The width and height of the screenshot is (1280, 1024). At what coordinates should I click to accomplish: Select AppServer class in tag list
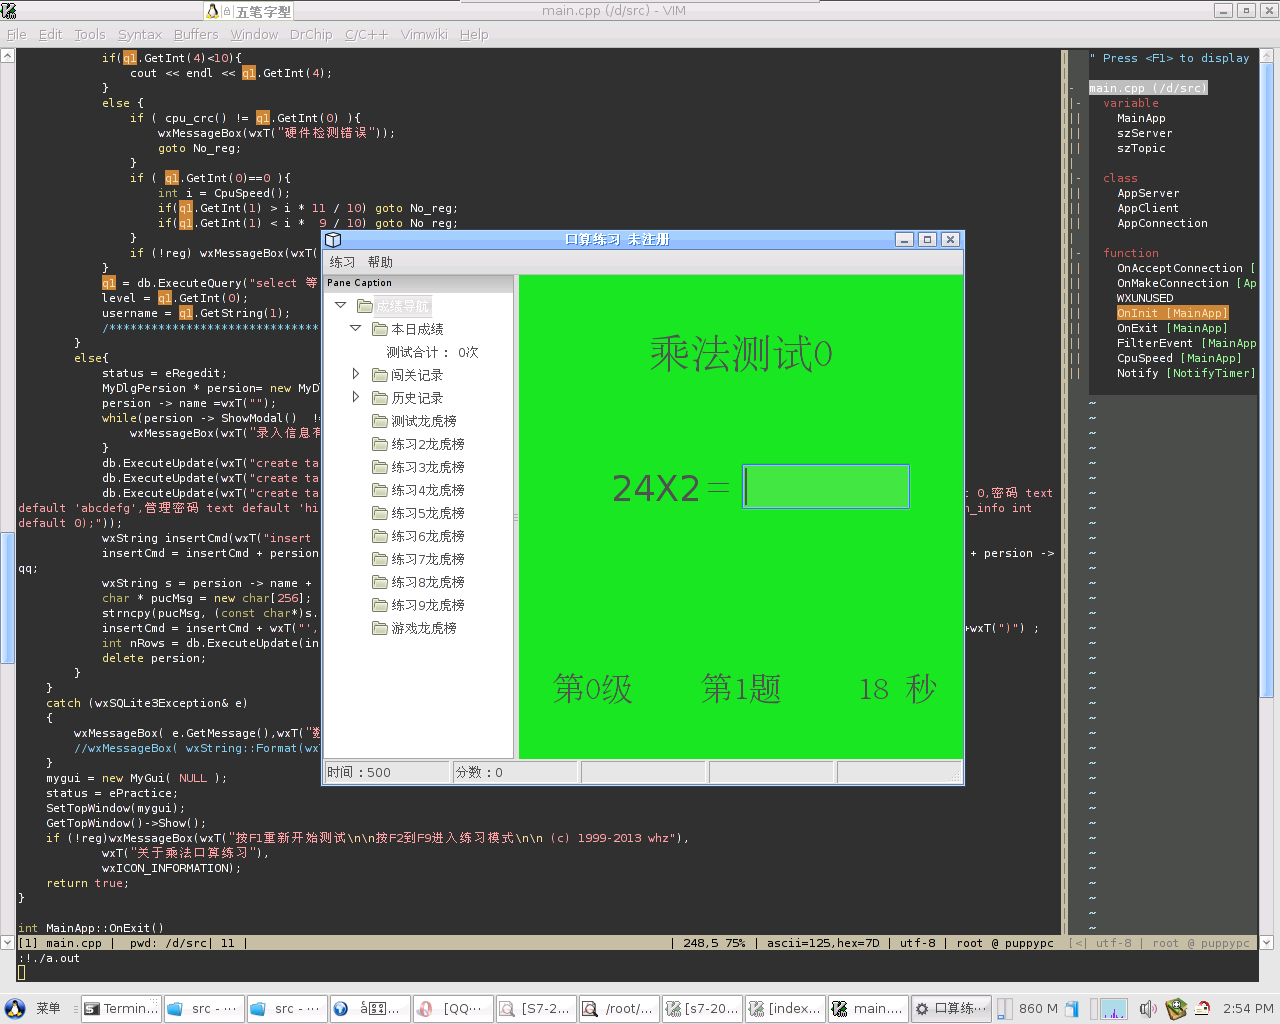pos(1147,193)
